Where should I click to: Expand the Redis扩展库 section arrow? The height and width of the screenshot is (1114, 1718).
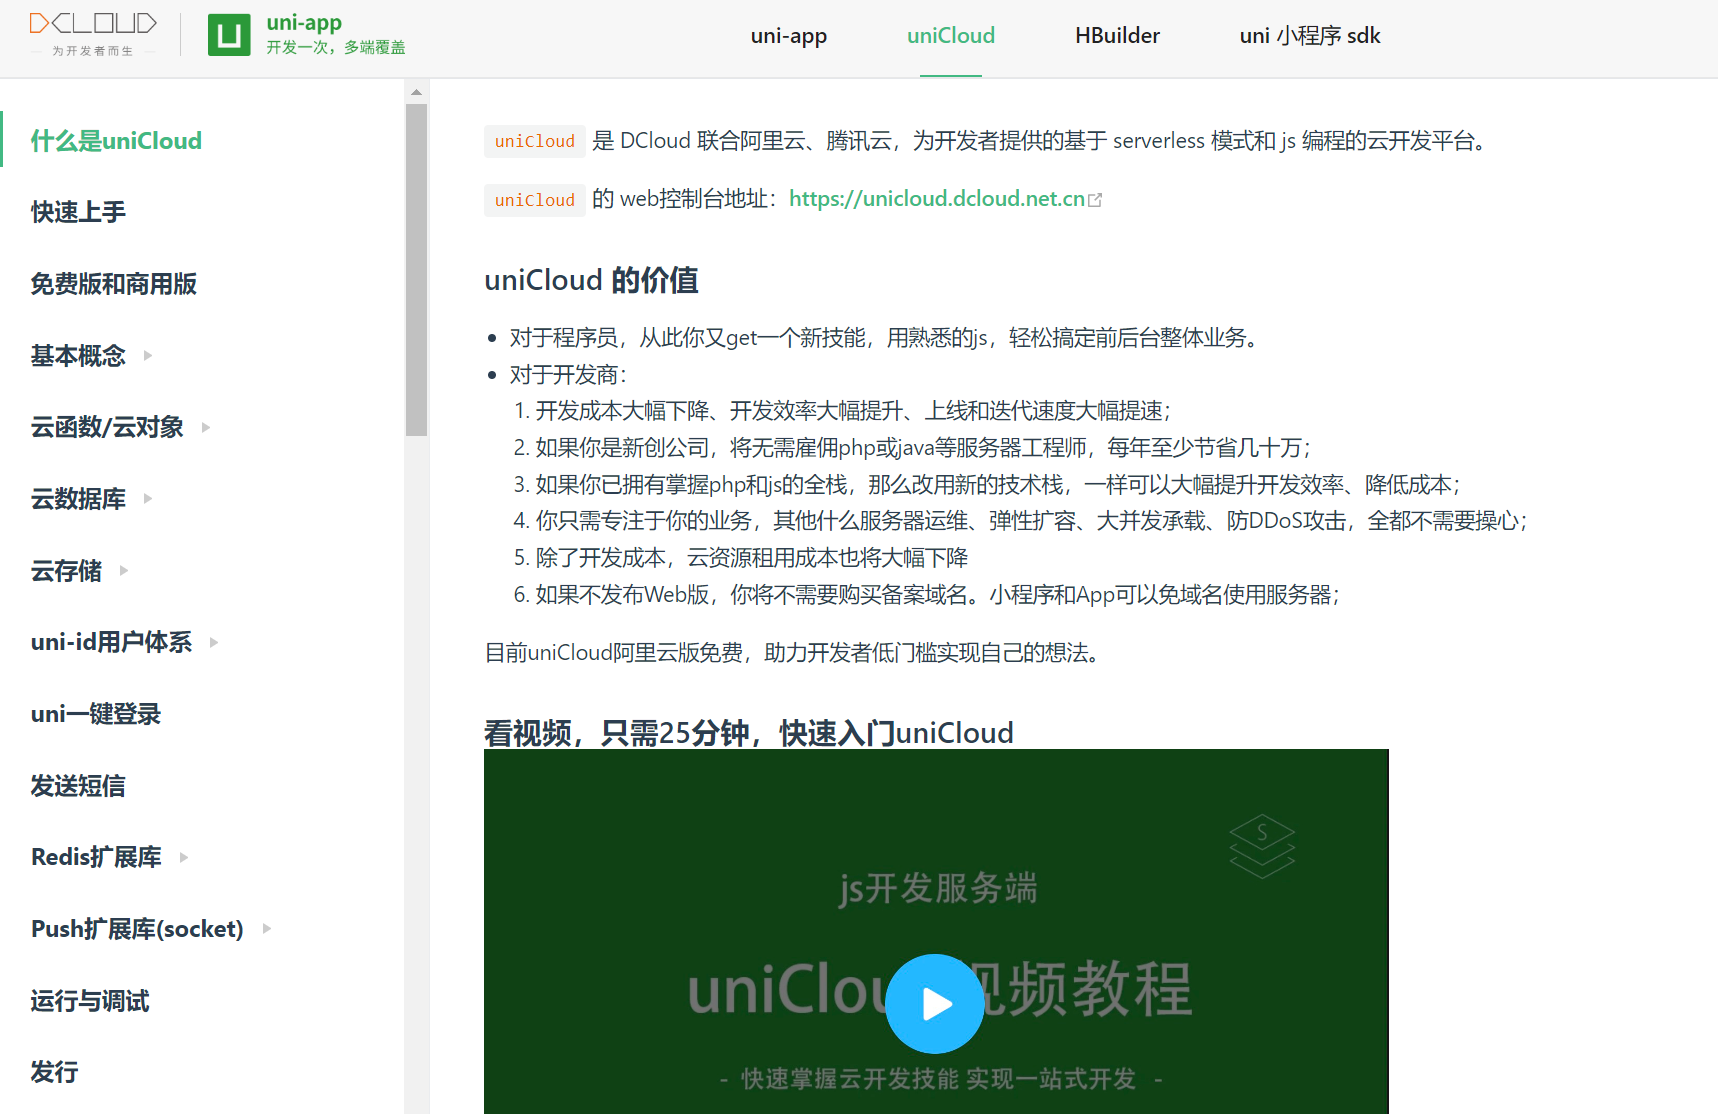coord(184,857)
